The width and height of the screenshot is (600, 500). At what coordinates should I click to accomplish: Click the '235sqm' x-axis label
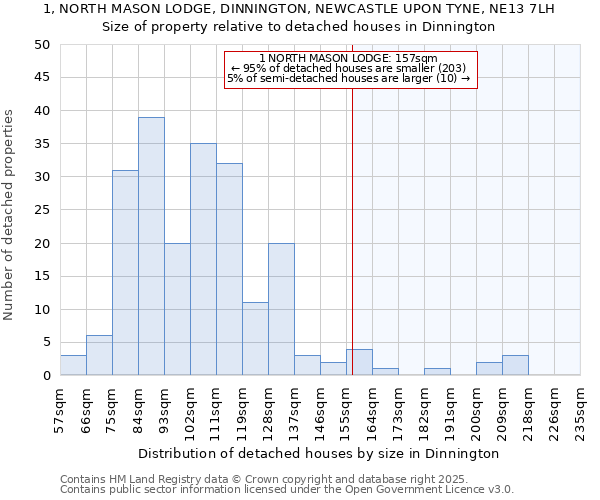tap(579, 414)
